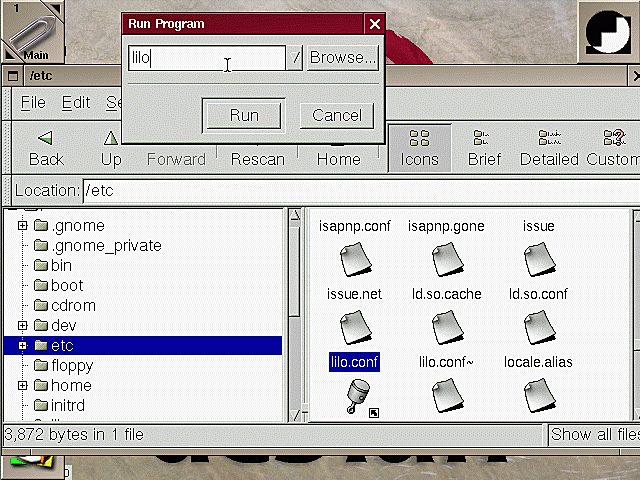Screen dimensions: 640x480
Task: Open the File menu
Action: point(33,102)
